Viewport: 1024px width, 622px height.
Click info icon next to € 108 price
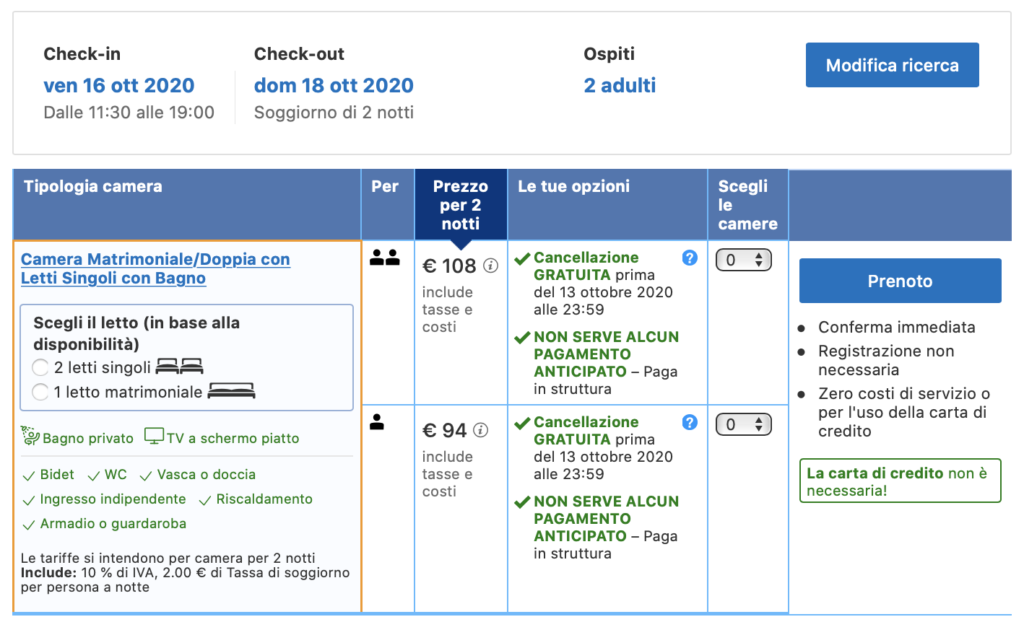491,266
